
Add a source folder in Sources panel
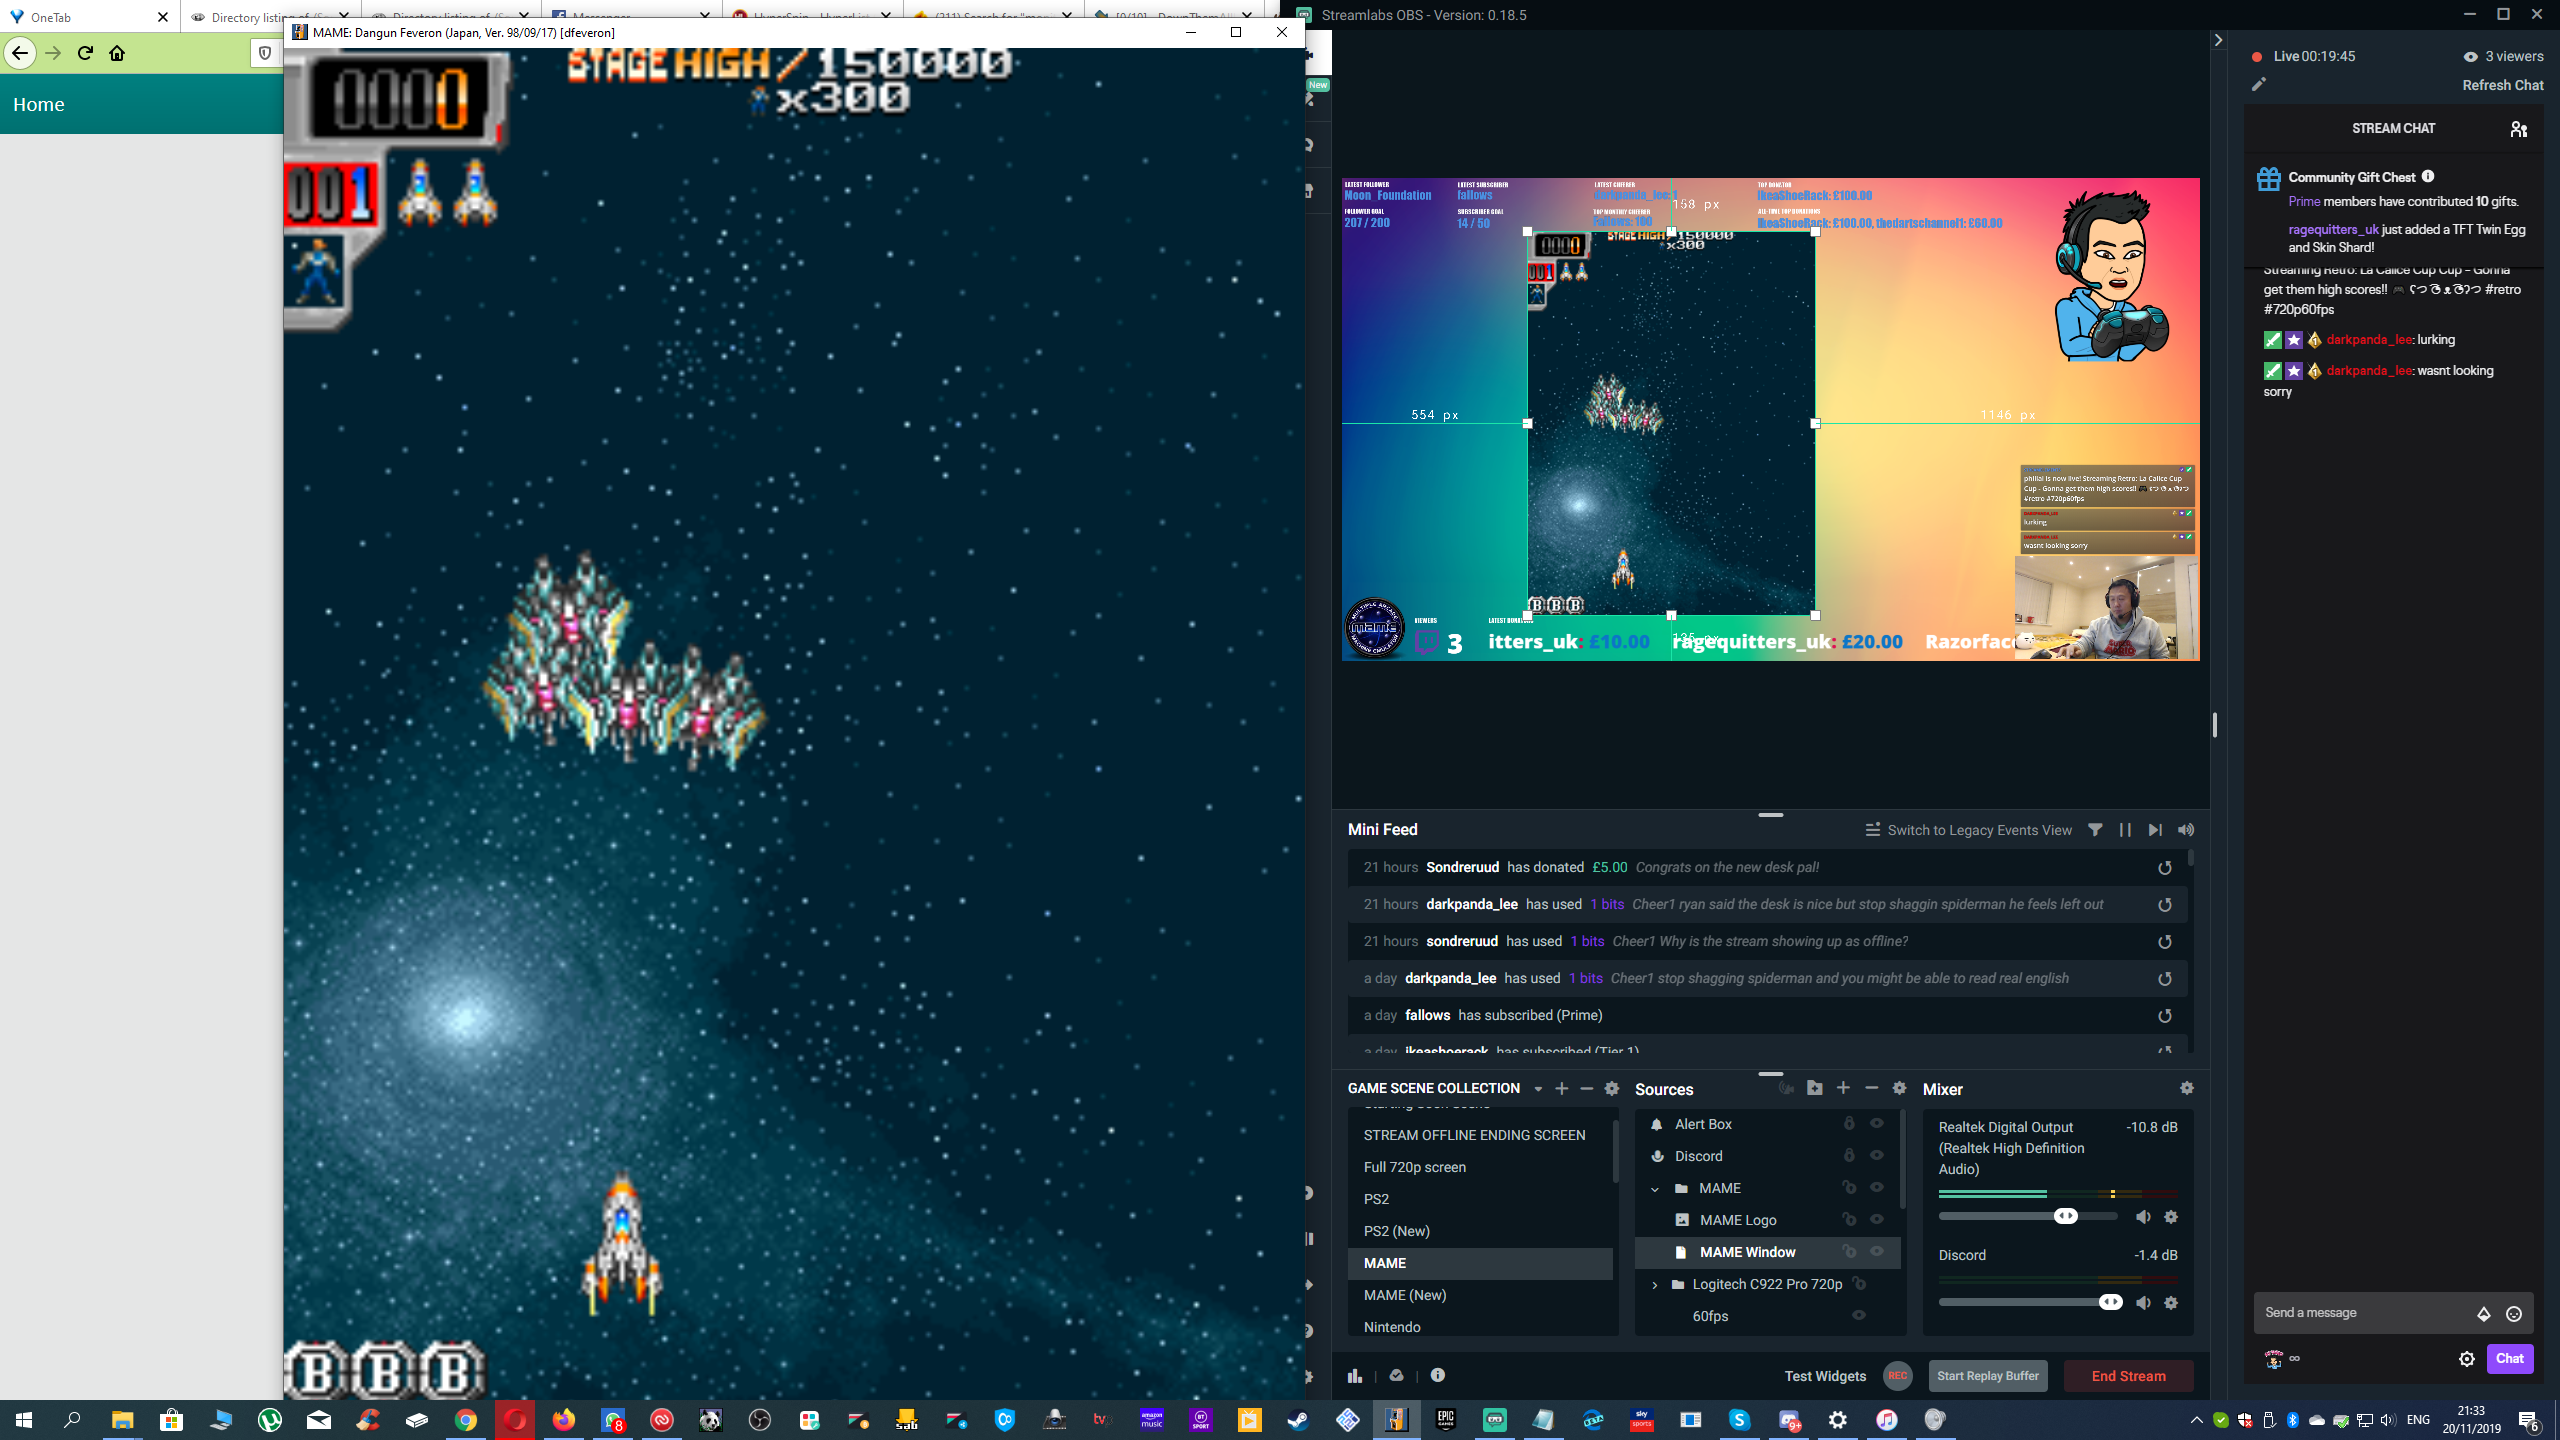(x=1815, y=1088)
